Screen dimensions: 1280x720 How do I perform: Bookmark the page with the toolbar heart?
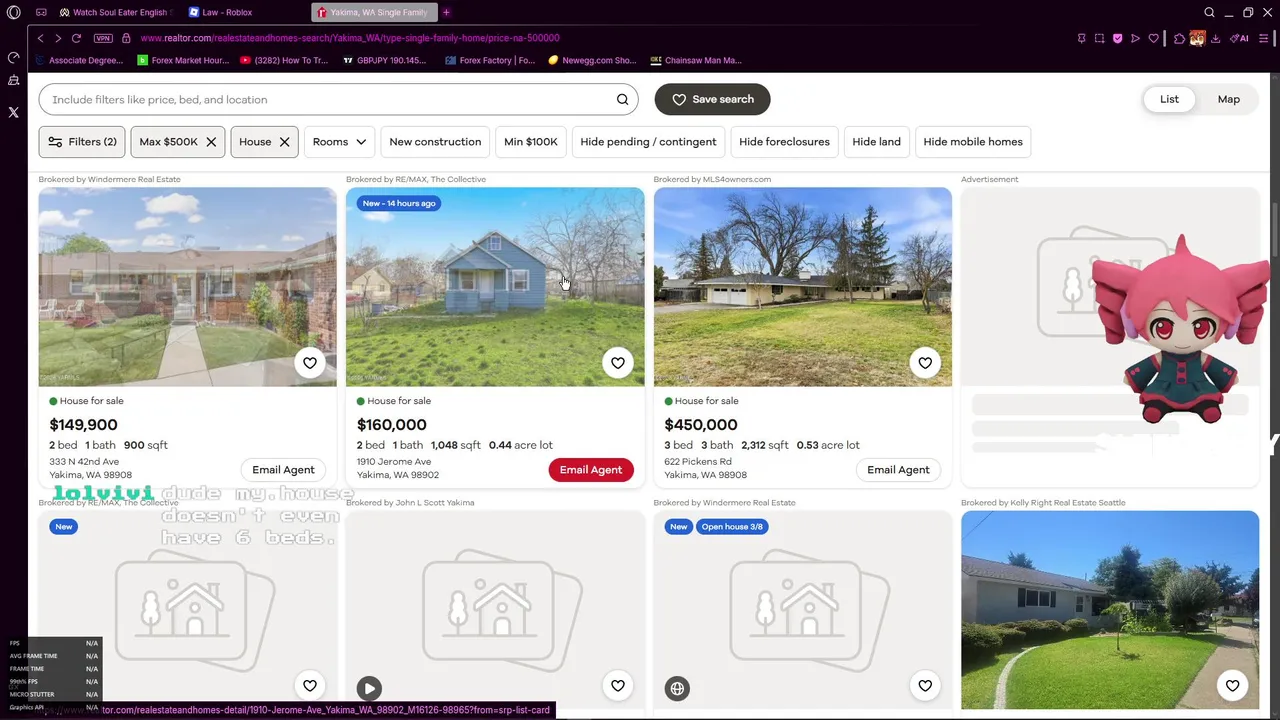coord(1153,38)
